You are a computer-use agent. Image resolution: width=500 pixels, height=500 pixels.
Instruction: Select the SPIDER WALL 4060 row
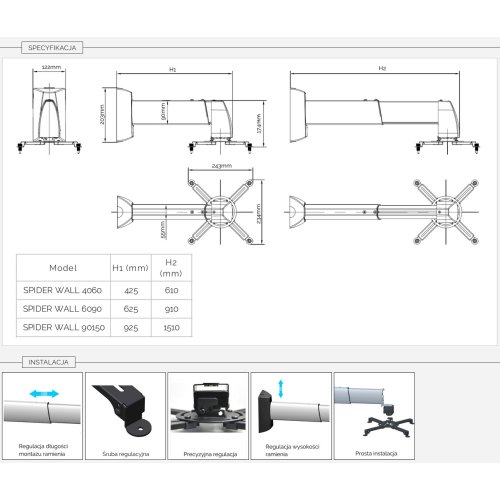point(104,290)
